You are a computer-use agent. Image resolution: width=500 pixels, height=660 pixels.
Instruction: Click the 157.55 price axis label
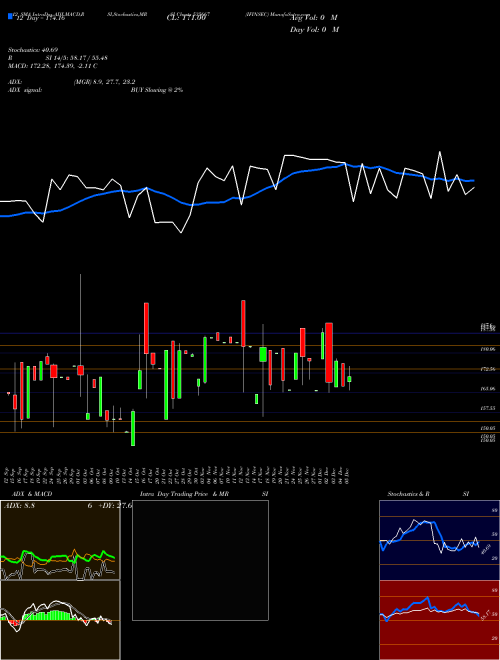(x=488, y=408)
